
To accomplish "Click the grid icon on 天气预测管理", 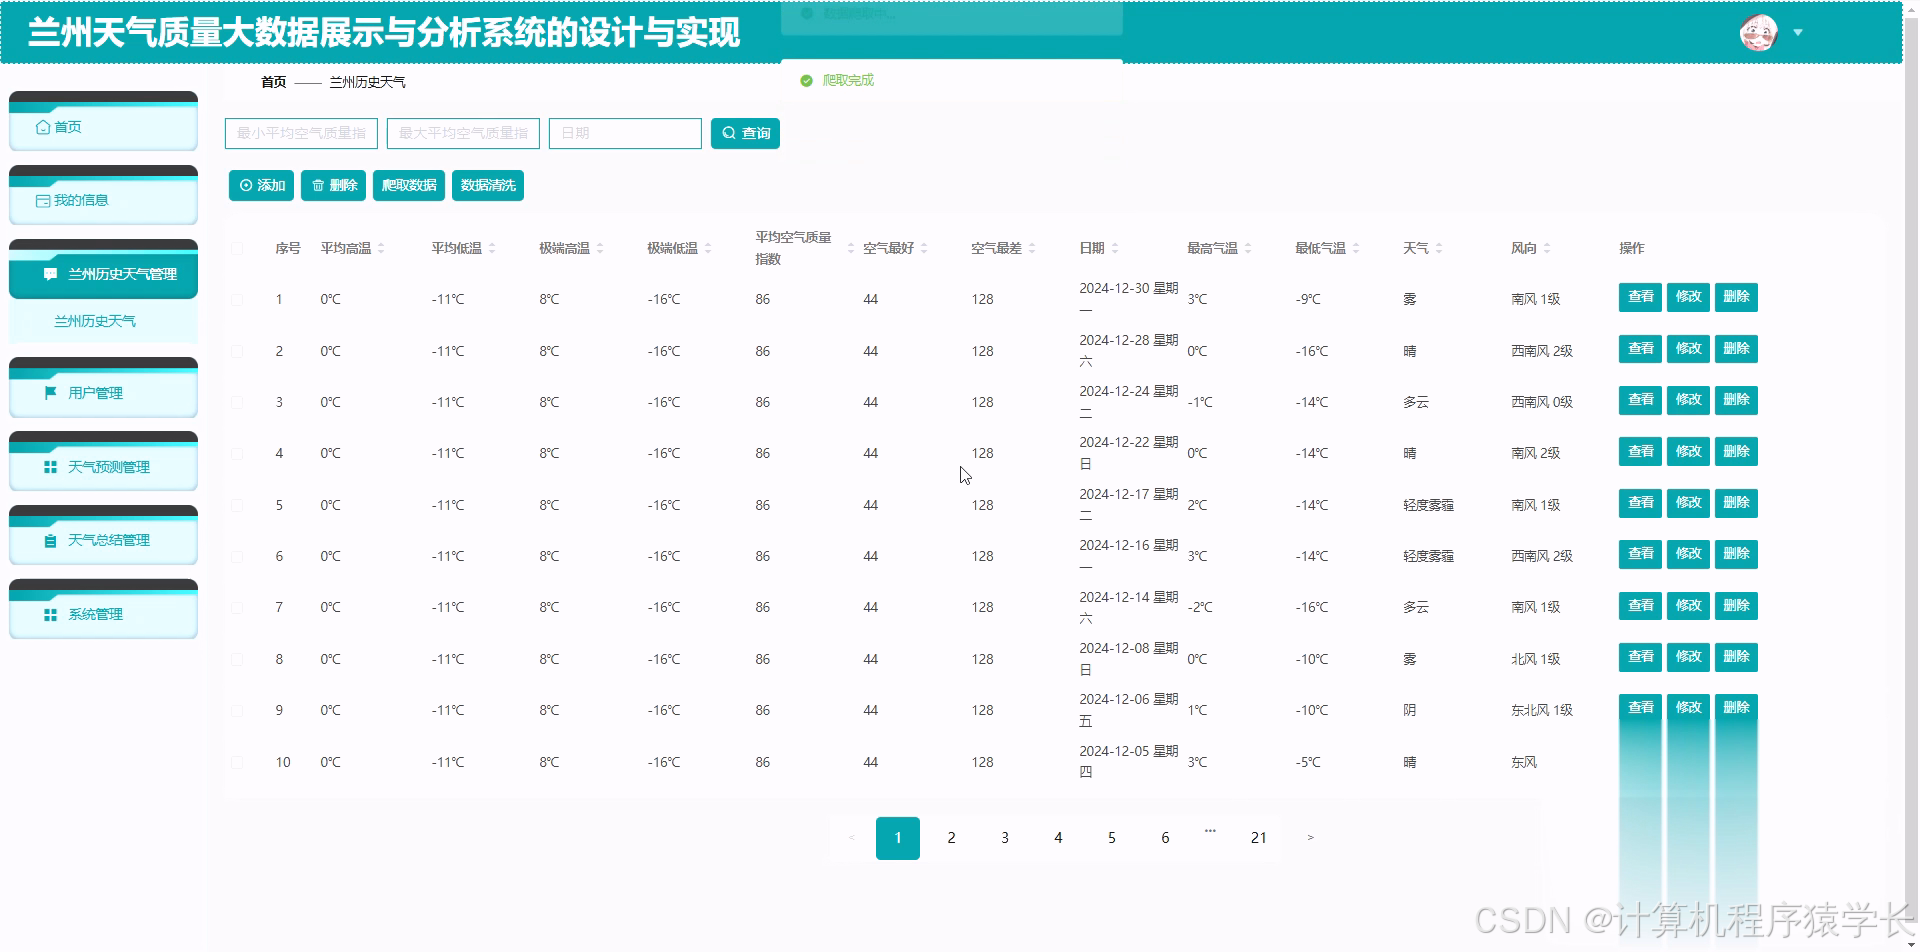I will click(51, 466).
